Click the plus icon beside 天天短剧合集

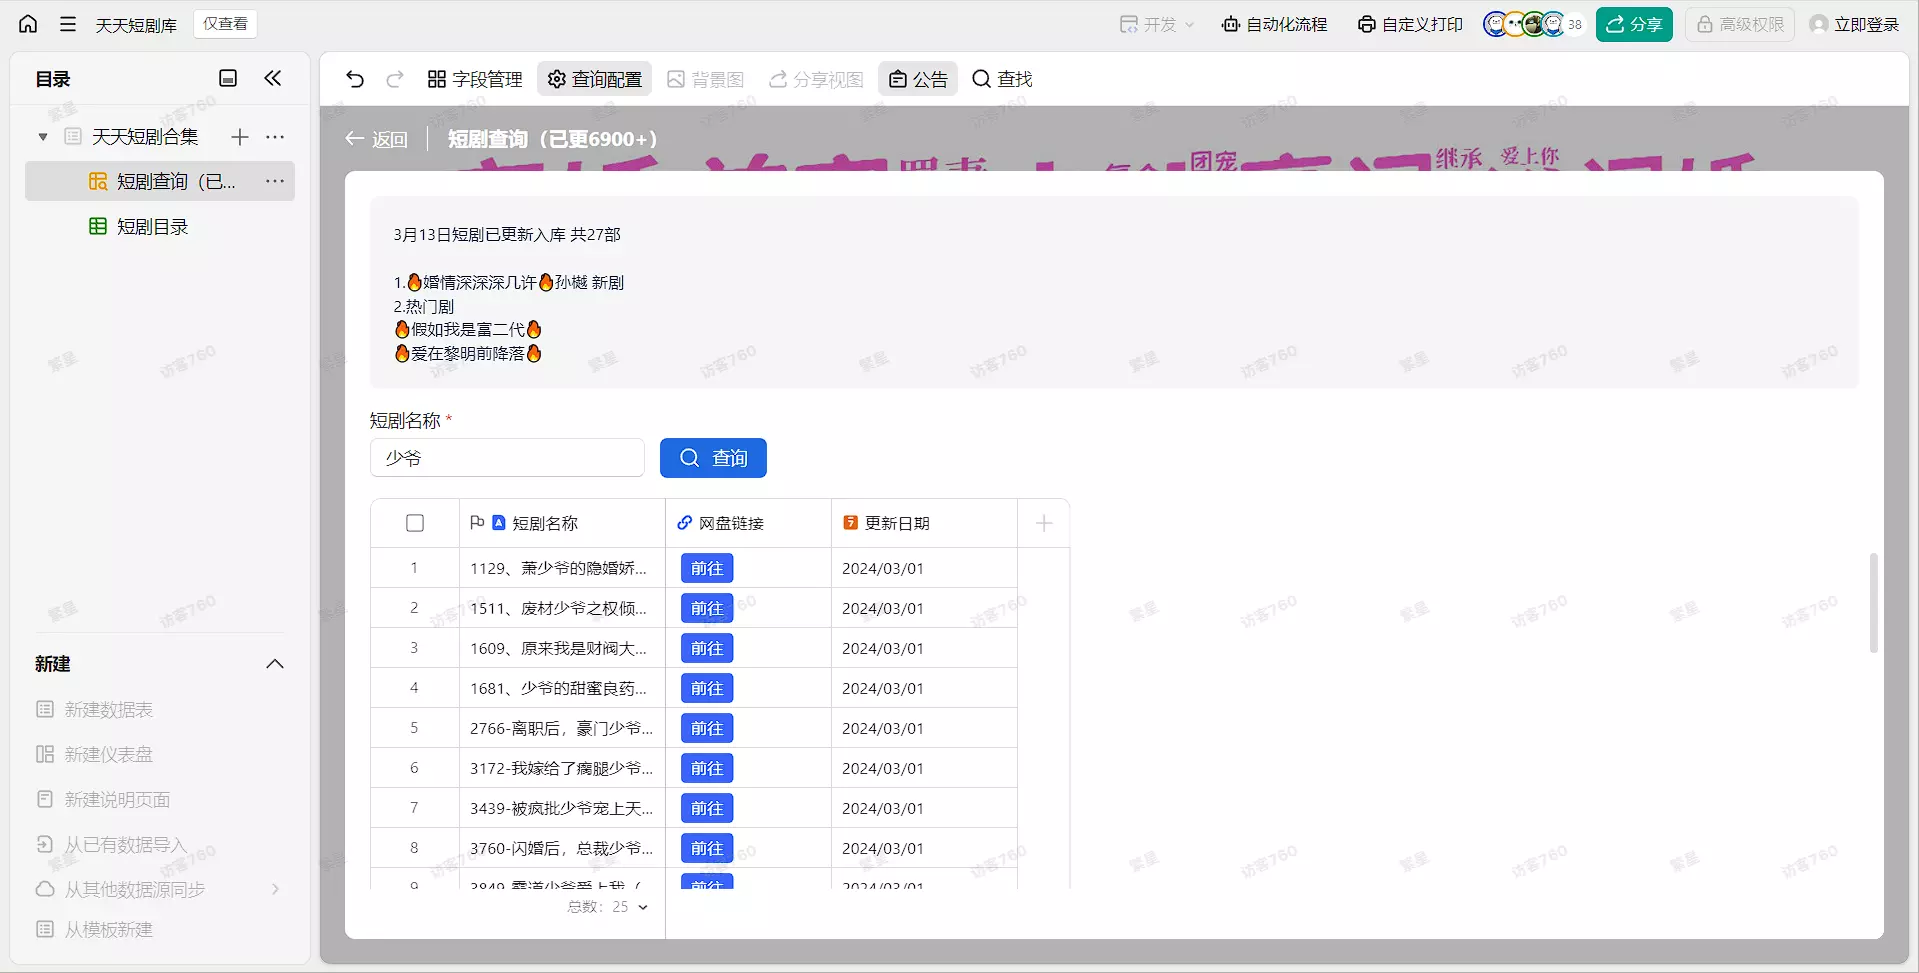pyautogui.click(x=240, y=137)
